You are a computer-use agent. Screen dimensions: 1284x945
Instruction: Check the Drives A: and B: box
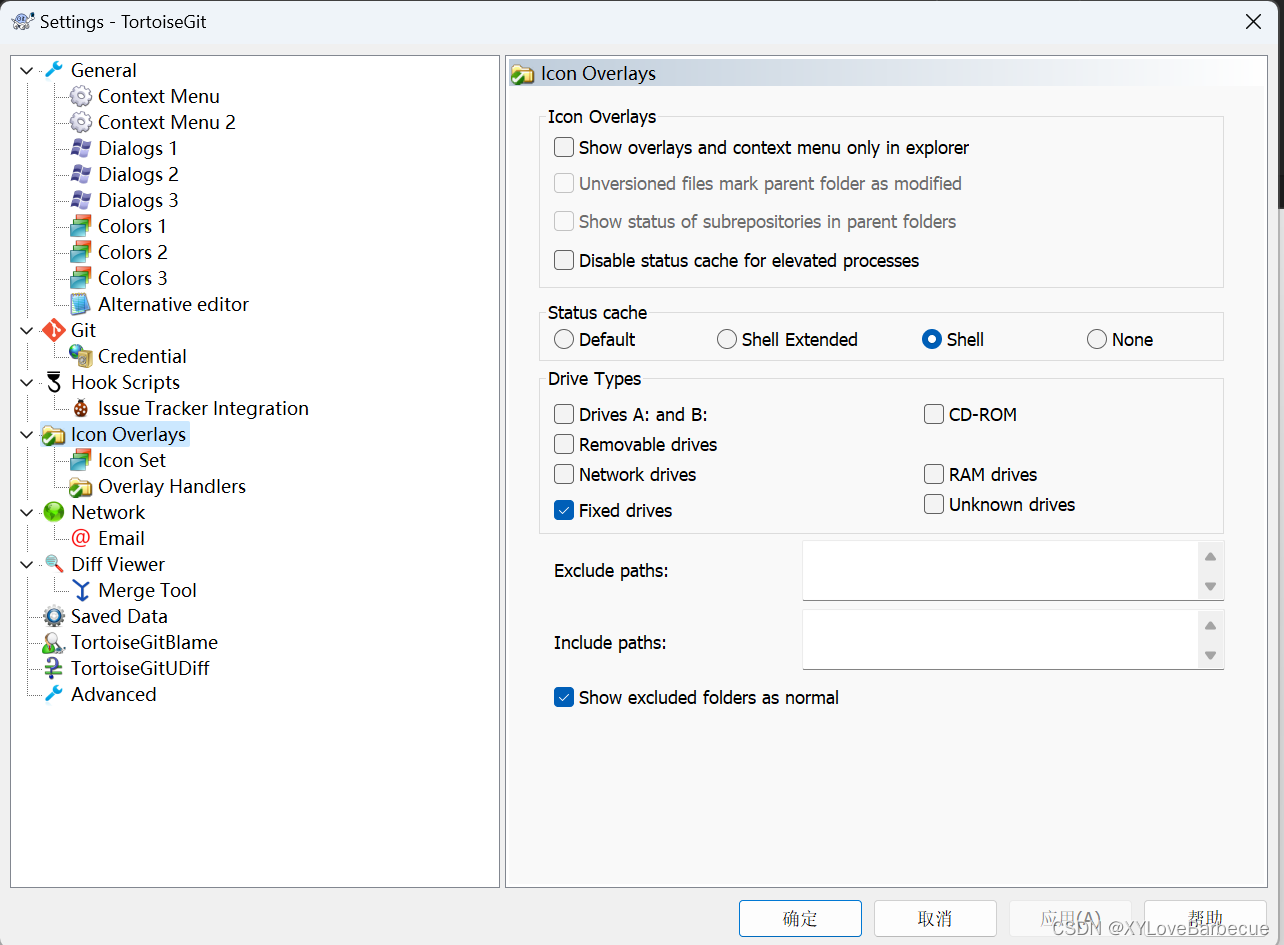(564, 414)
